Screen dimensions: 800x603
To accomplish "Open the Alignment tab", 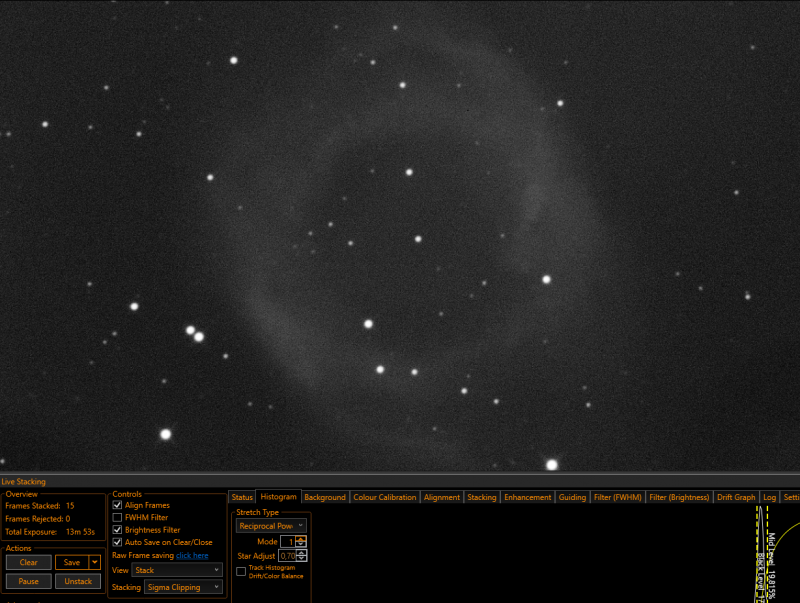I will pyautogui.click(x=442, y=497).
